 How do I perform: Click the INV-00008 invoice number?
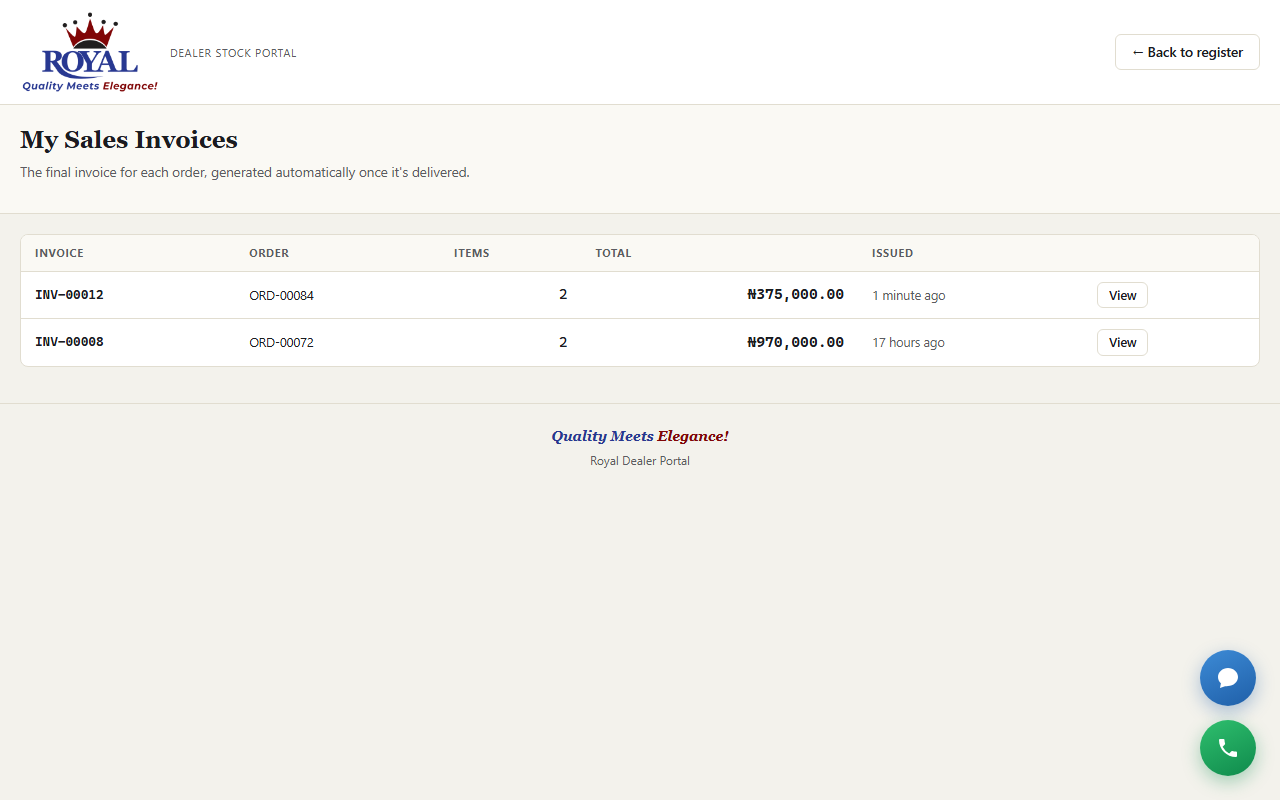point(69,342)
